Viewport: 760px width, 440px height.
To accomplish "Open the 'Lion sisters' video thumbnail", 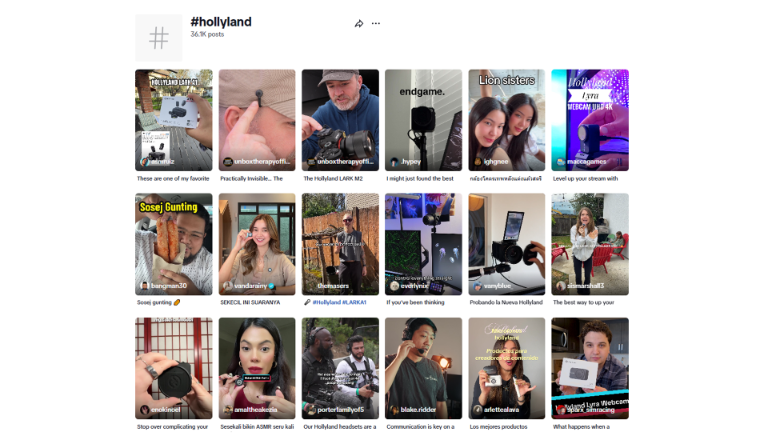I will [x=507, y=120].
